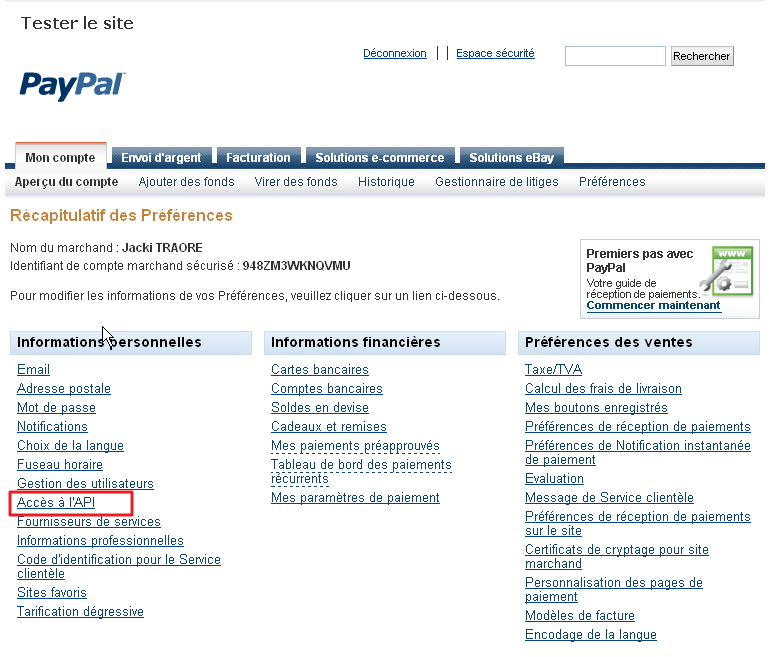Open the Taxe/TVA preferences link

click(x=553, y=370)
